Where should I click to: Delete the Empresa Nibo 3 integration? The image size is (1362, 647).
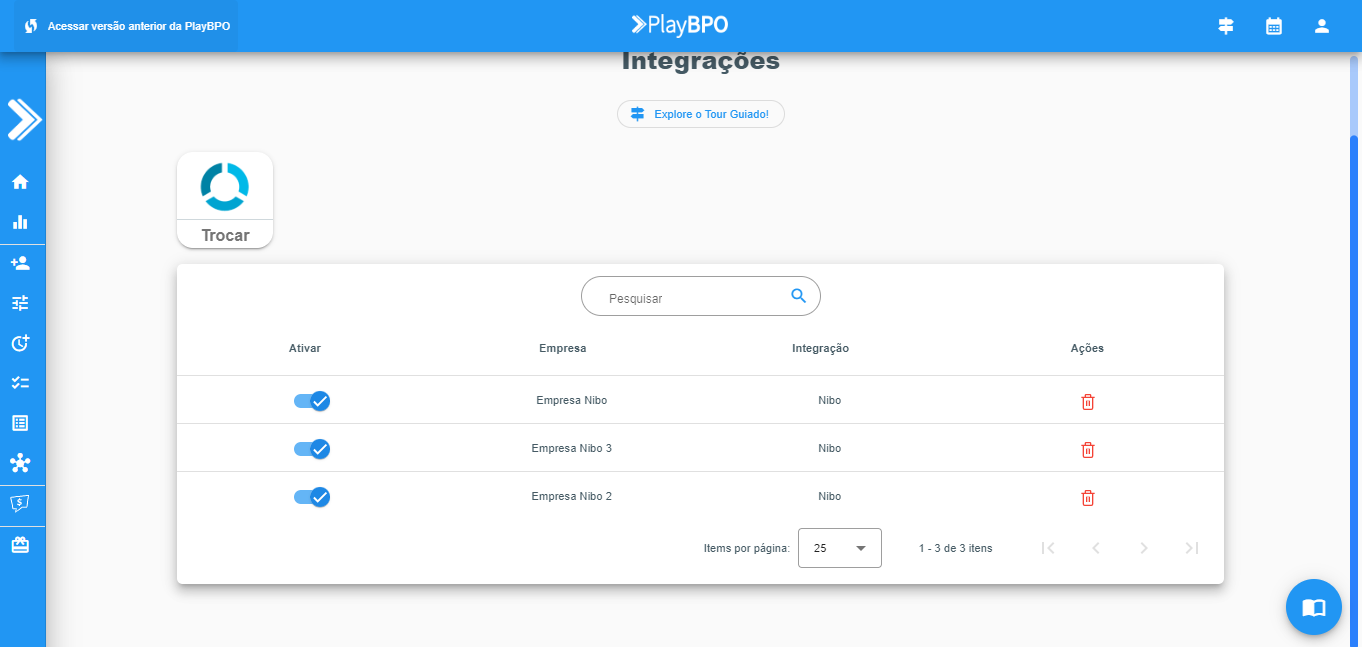point(1088,450)
